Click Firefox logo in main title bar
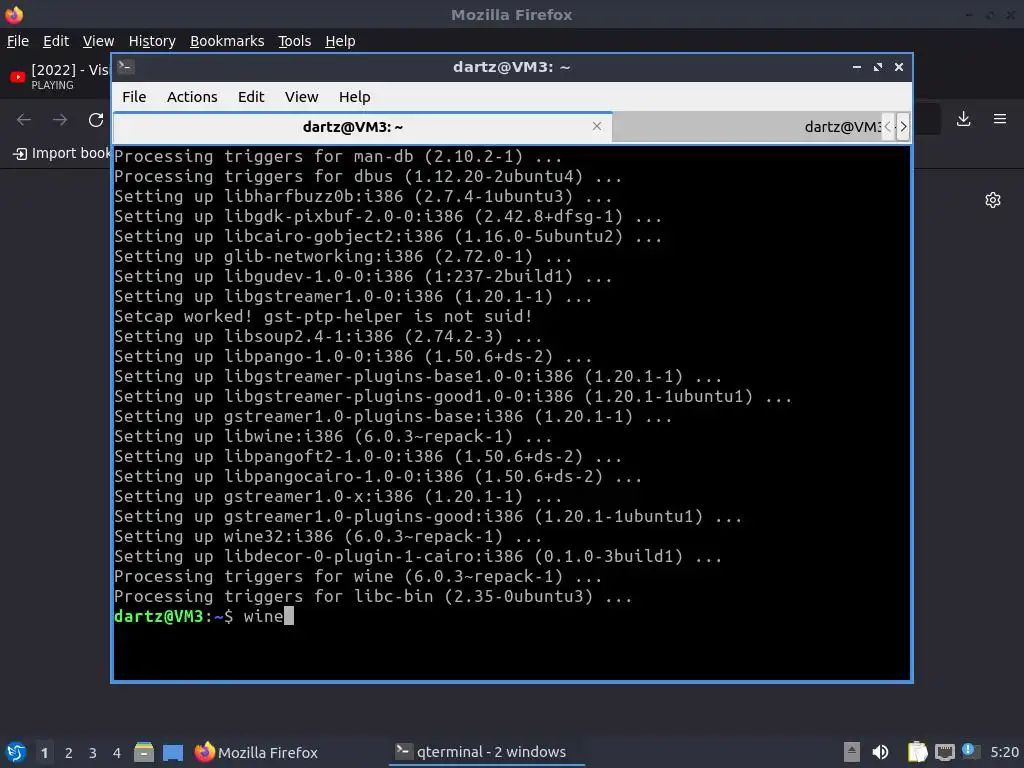This screenshot has width=1024, height=768. 14,14
